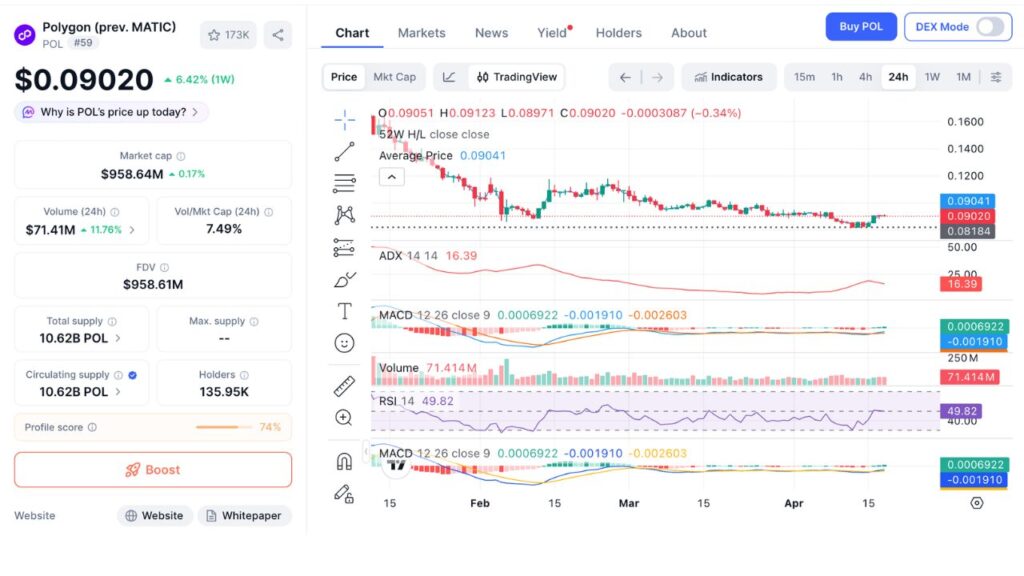Open the Holders tab
The height and width of the screenshot is (576, 1024).
click(x=618, y=32)
